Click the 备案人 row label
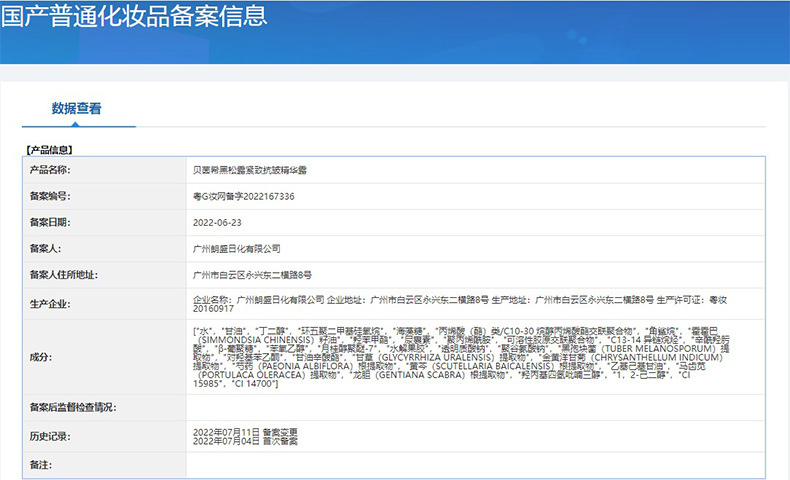This screenshot has height=480, width=790. tap(45, 248)
